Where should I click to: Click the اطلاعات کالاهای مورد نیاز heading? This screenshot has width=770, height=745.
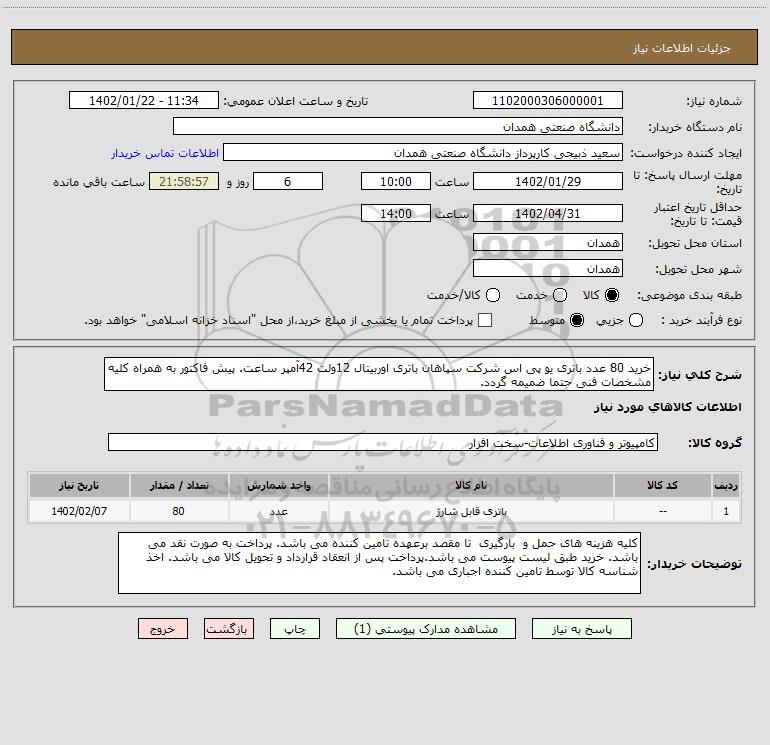[x=667, y=407]
